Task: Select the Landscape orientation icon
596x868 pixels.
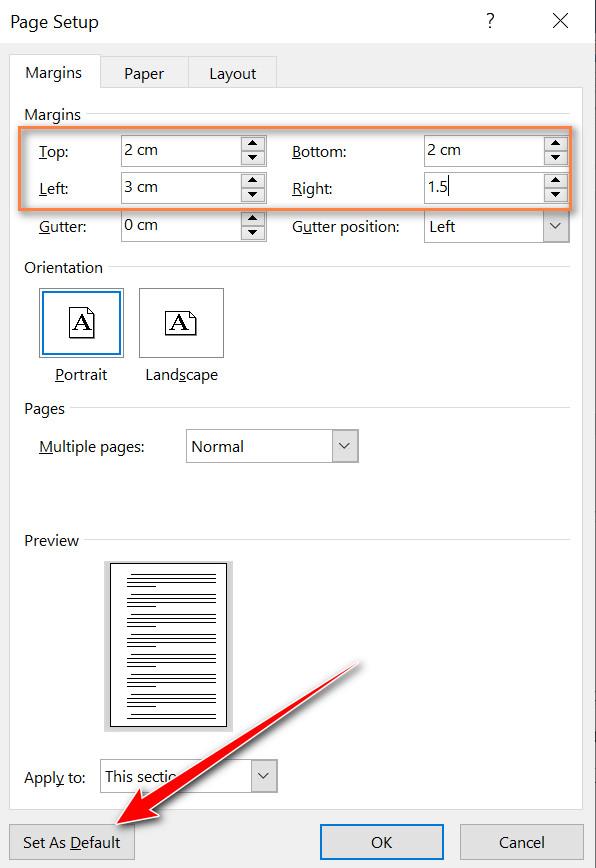Action: point(182,323)
